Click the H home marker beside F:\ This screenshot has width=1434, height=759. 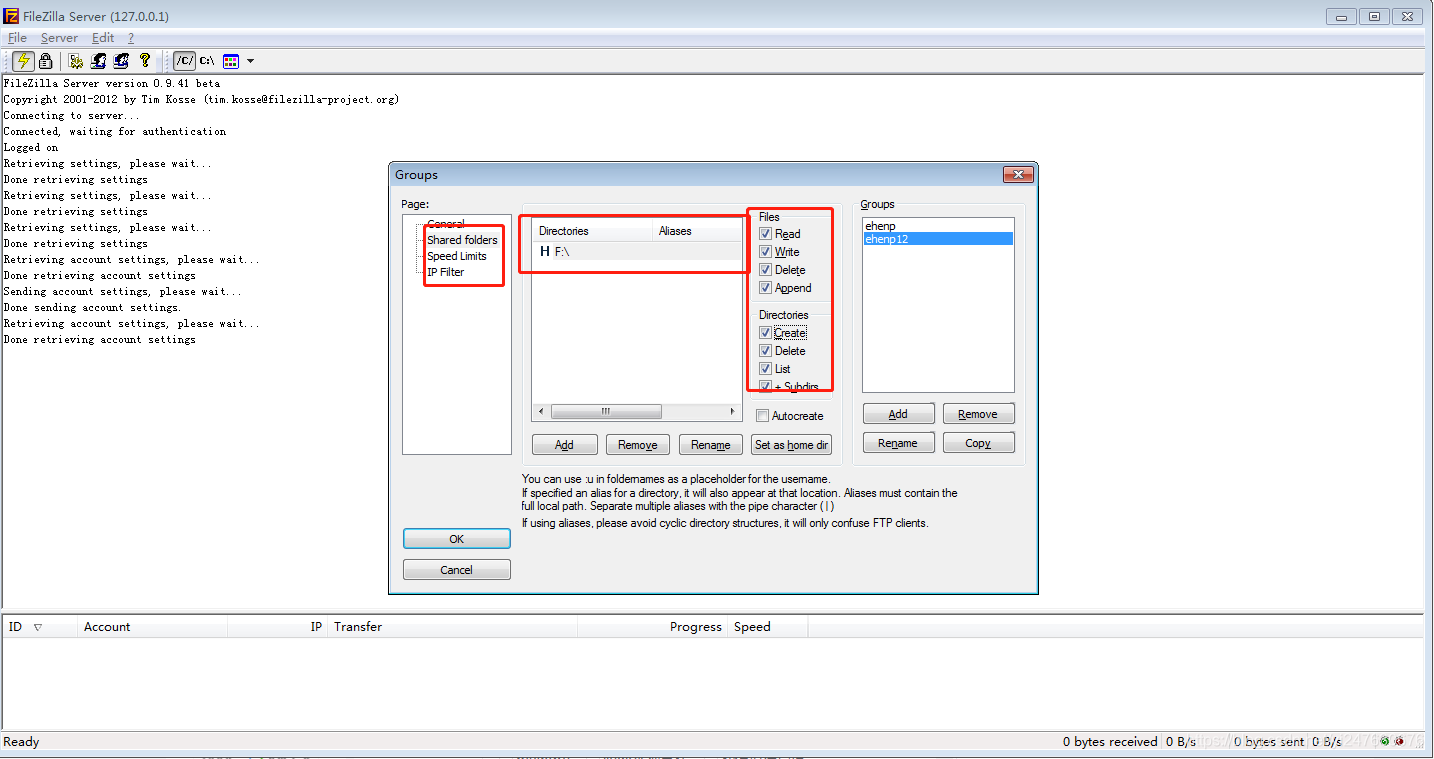click(x=545, y=252)
